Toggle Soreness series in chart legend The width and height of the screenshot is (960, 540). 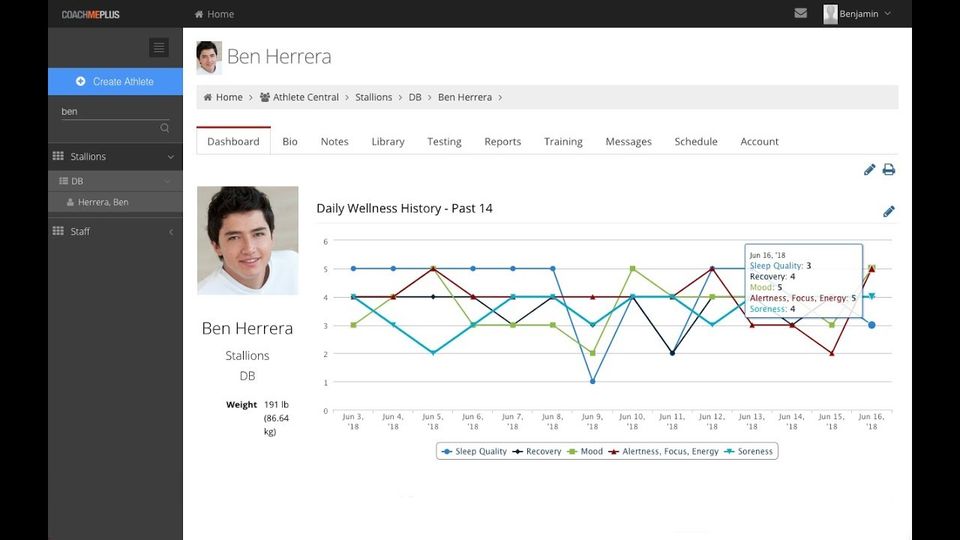click(748, 452)
